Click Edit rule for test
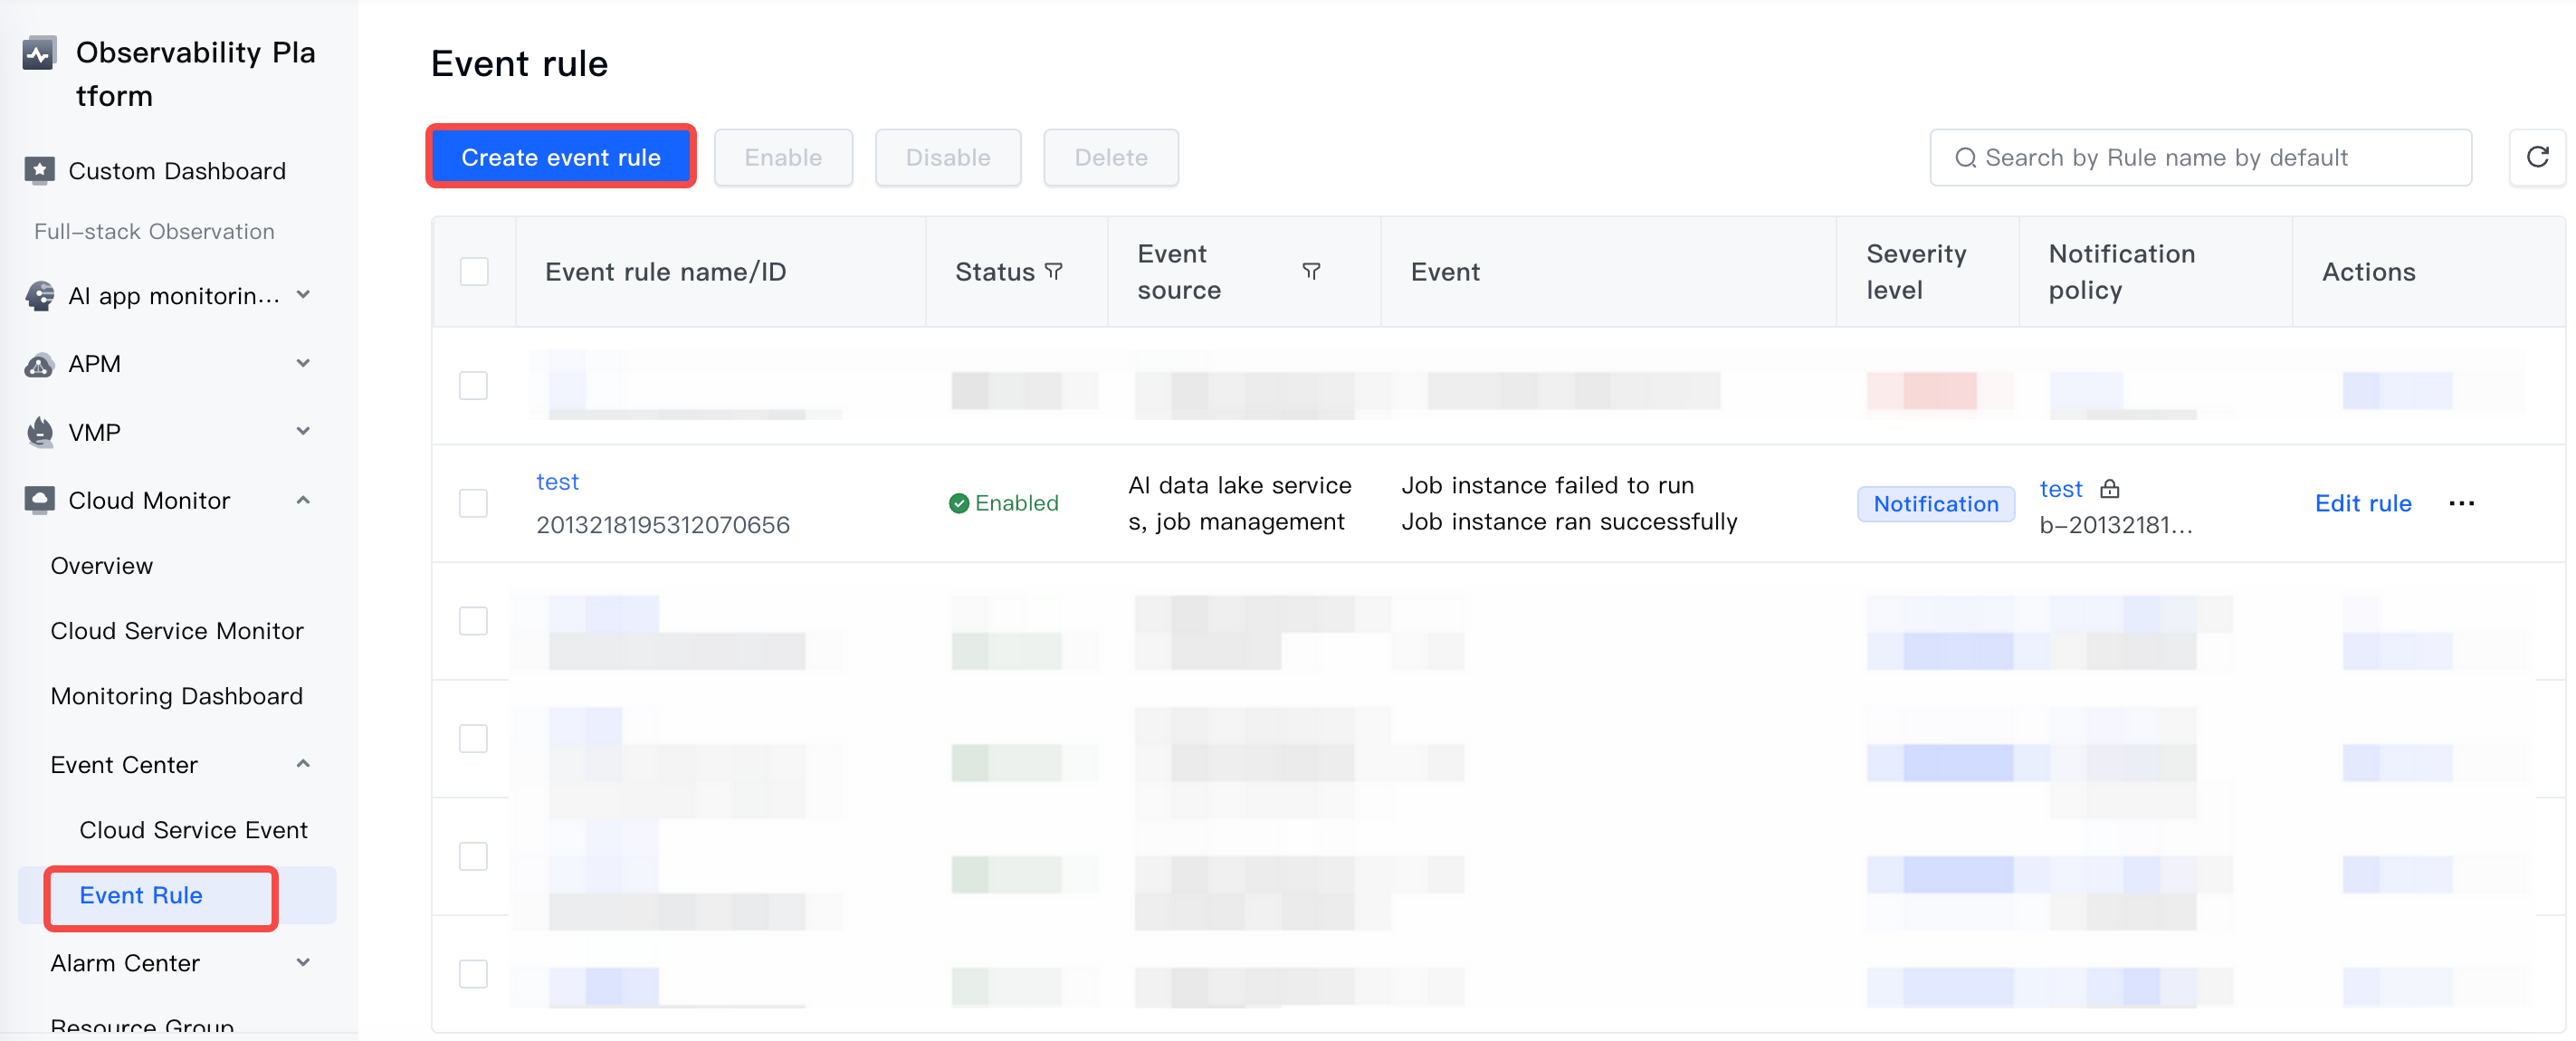The height and width of the screenshot is (1041, 2576). click(x=2363, y=503)
